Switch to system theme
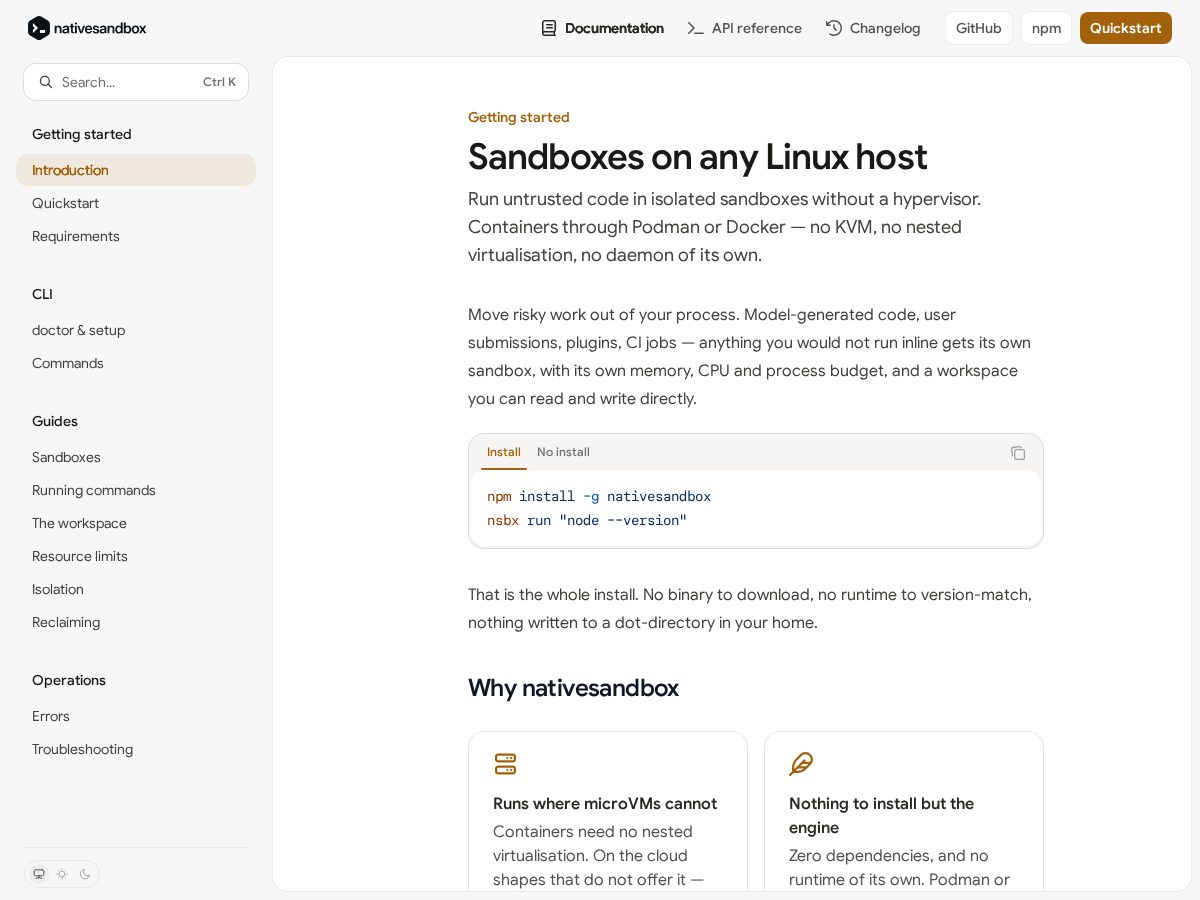The width and height of the screenshot is (1200, 900). point(39,874)
